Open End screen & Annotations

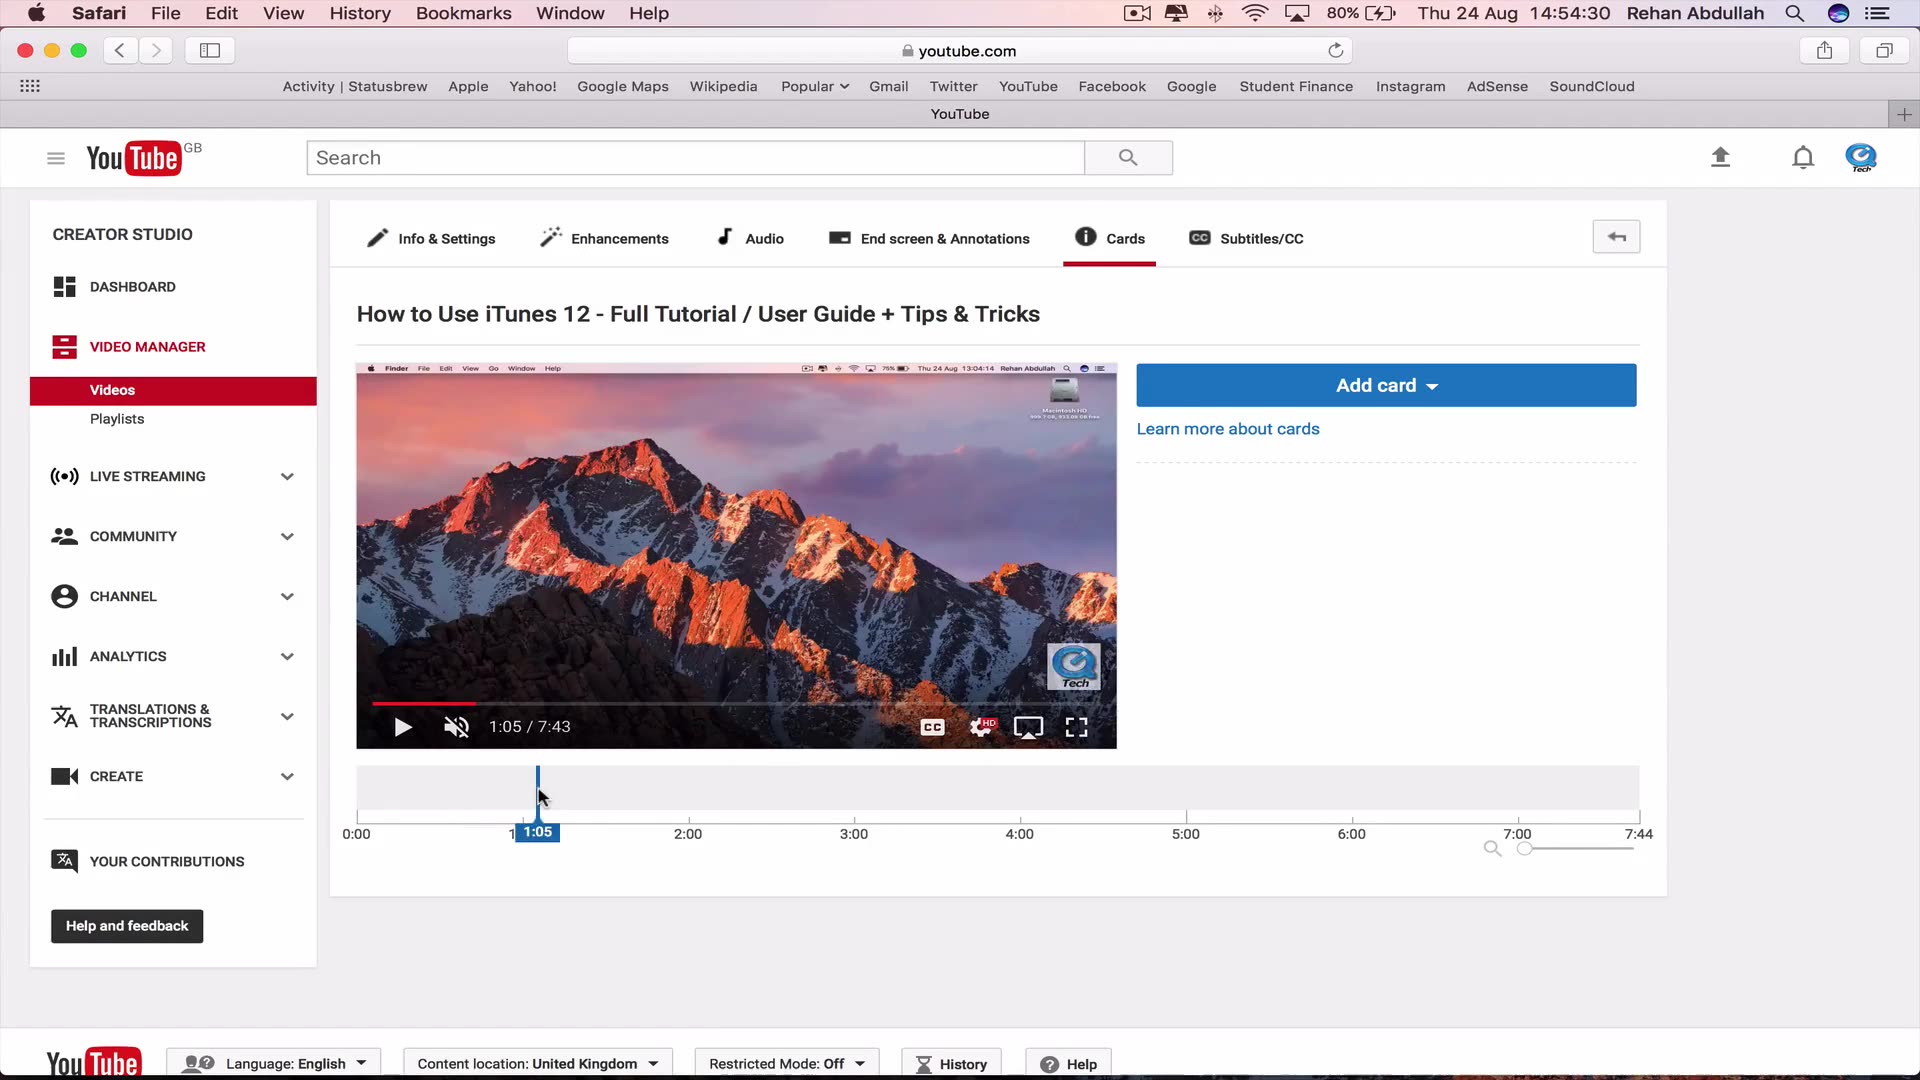point(928,238)
